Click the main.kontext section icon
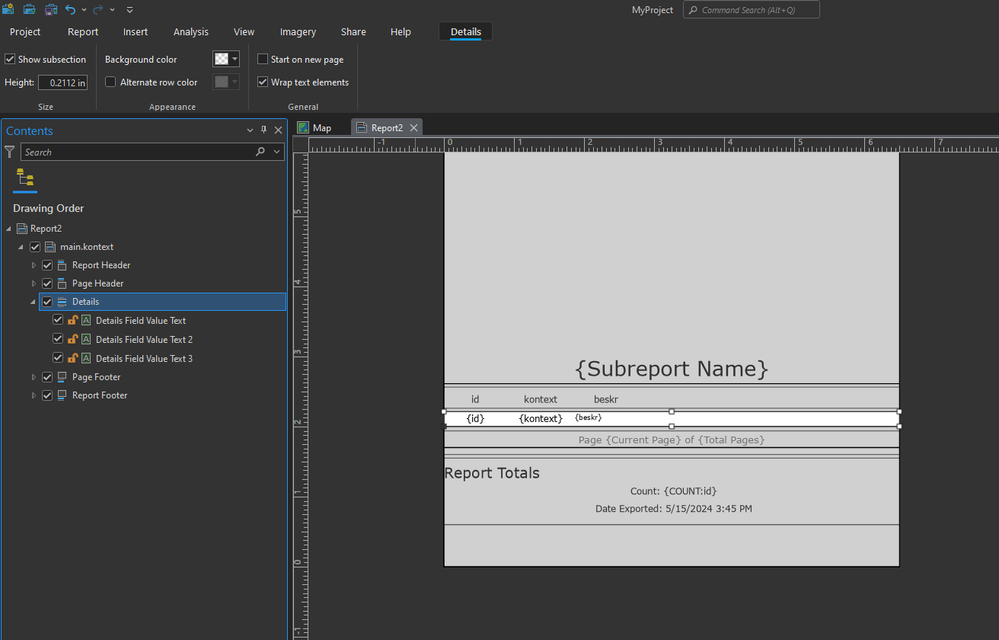 point(50,247)
